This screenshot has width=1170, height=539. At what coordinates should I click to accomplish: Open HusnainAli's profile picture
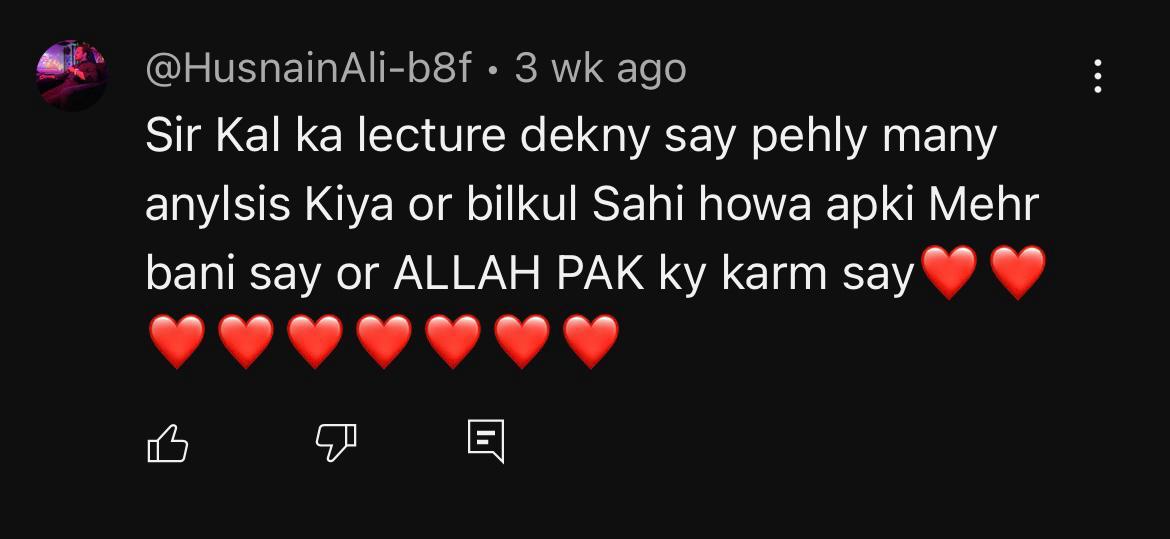(72, 75)
